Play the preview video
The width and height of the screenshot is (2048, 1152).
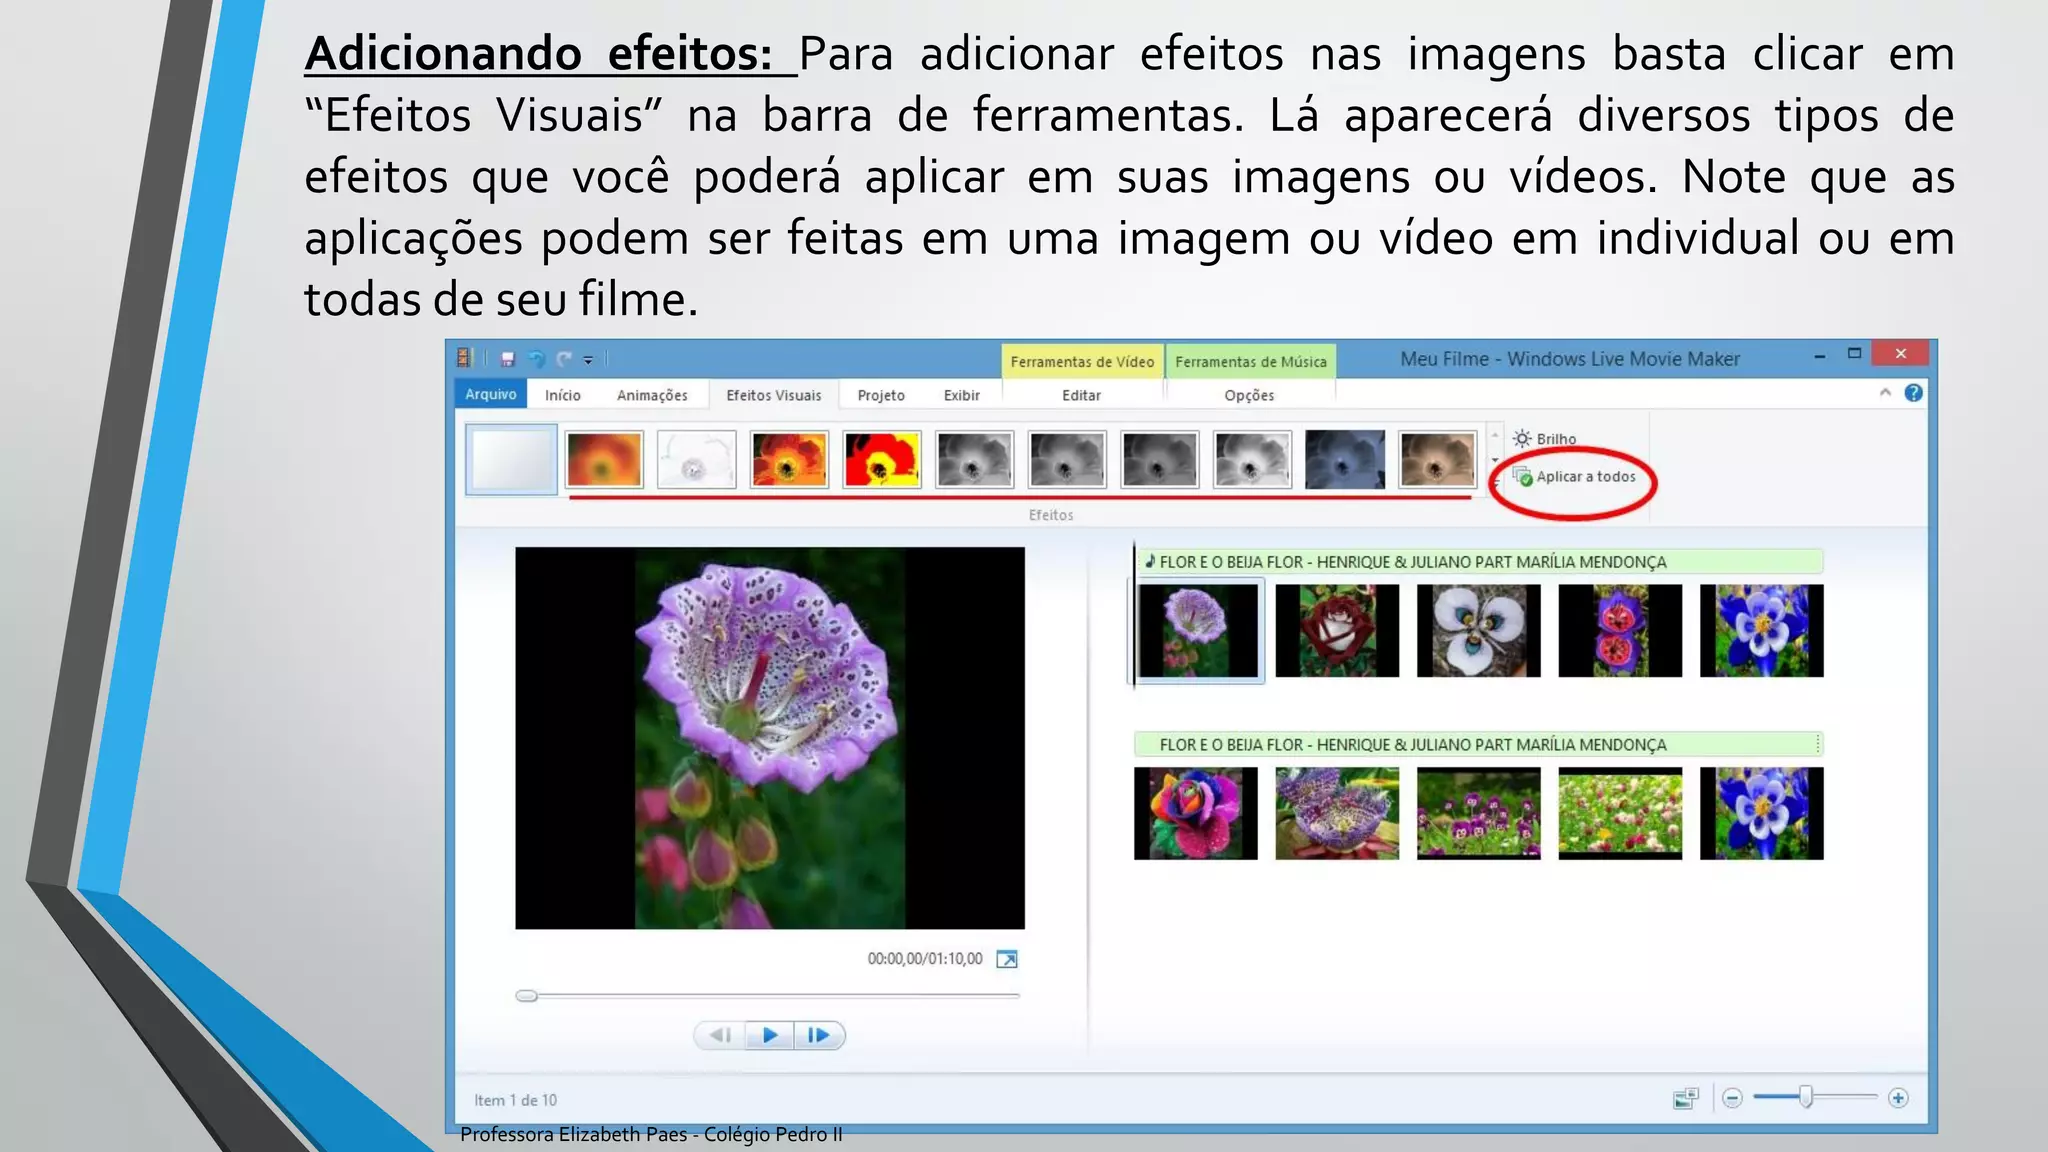[769, 1035]
